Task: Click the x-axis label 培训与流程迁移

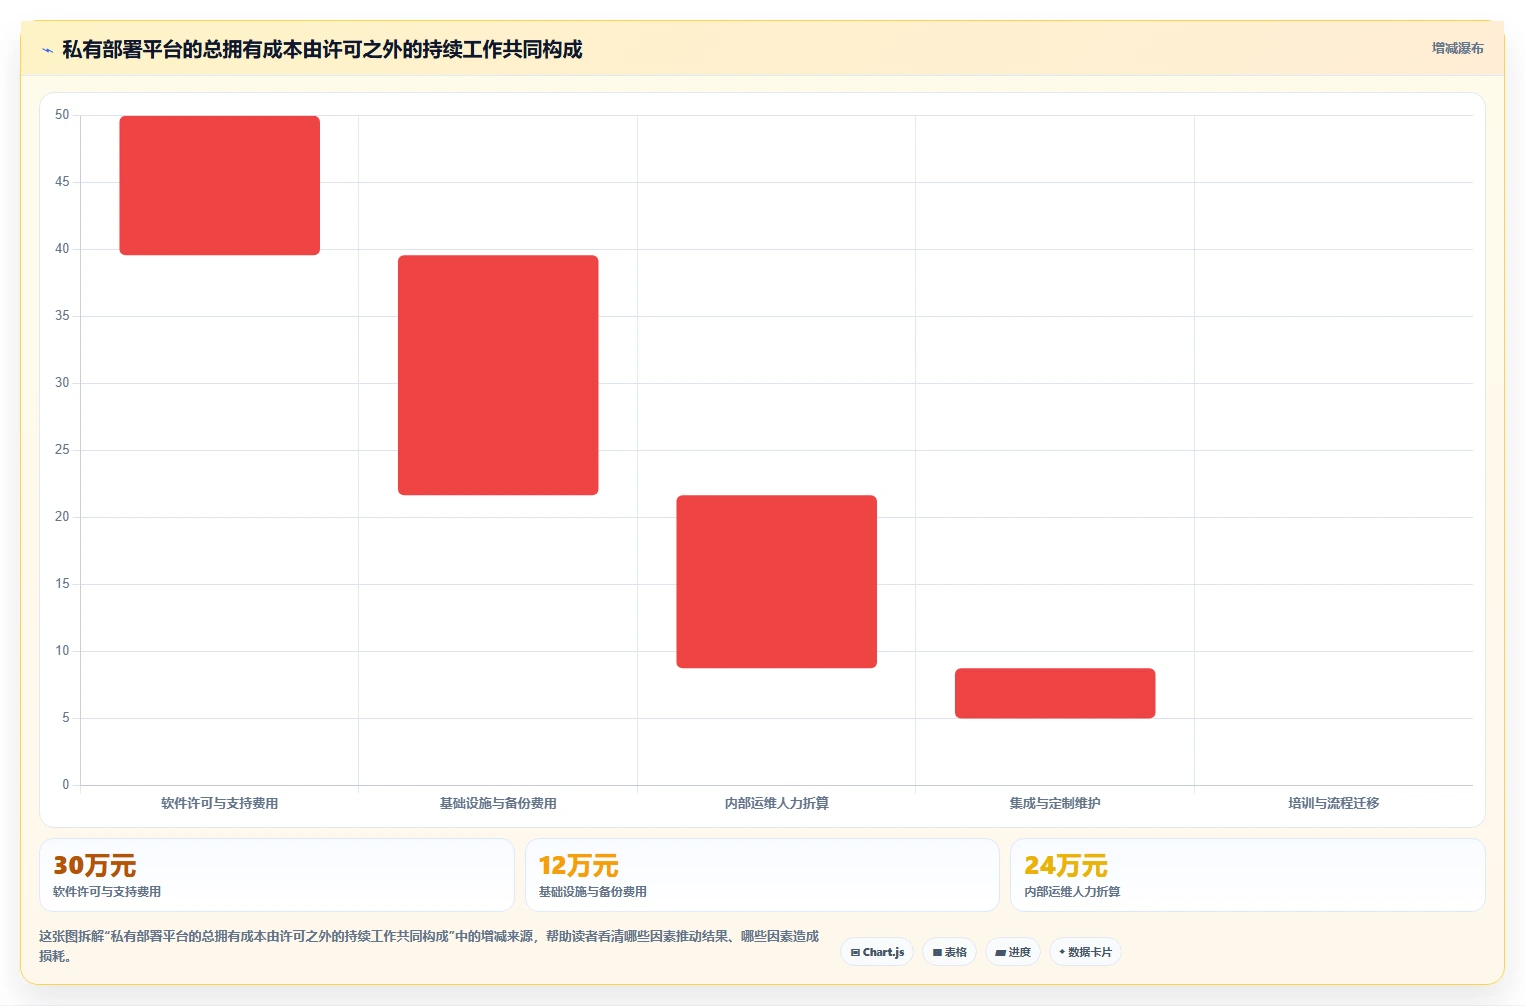Action: pos(1334,803)
